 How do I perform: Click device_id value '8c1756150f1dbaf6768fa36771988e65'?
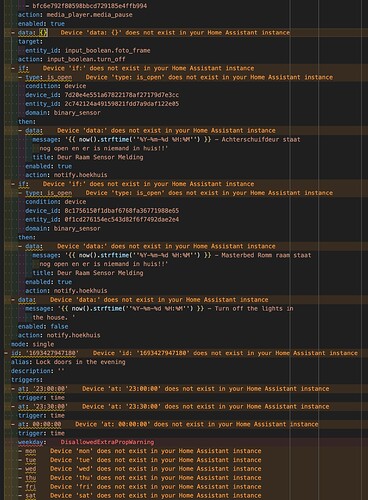coord(122,210)
